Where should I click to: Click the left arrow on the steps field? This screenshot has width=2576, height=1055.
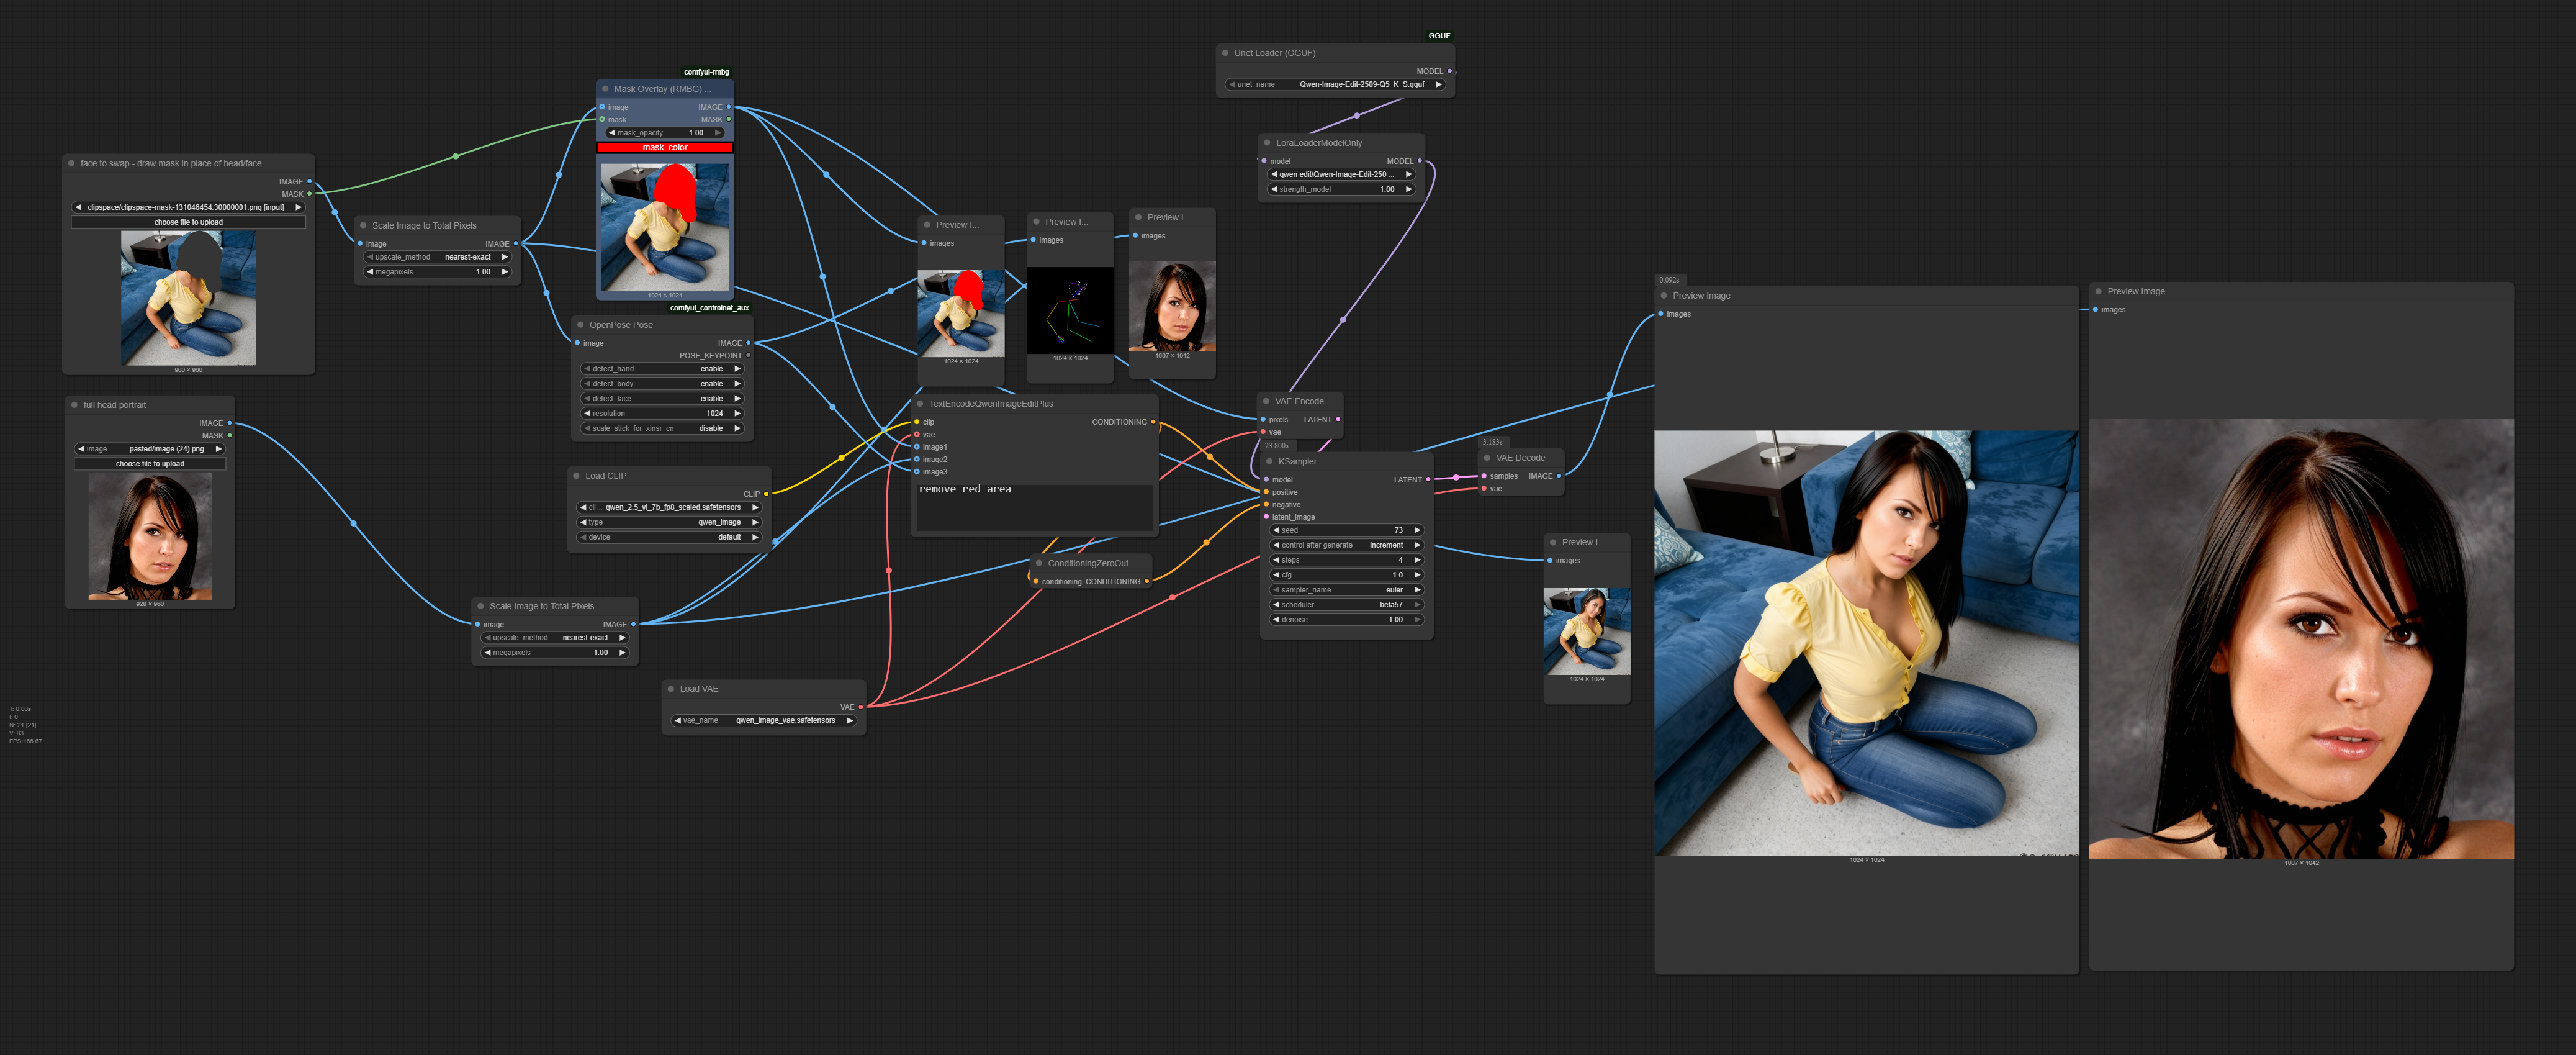(x=1275, y=560)
